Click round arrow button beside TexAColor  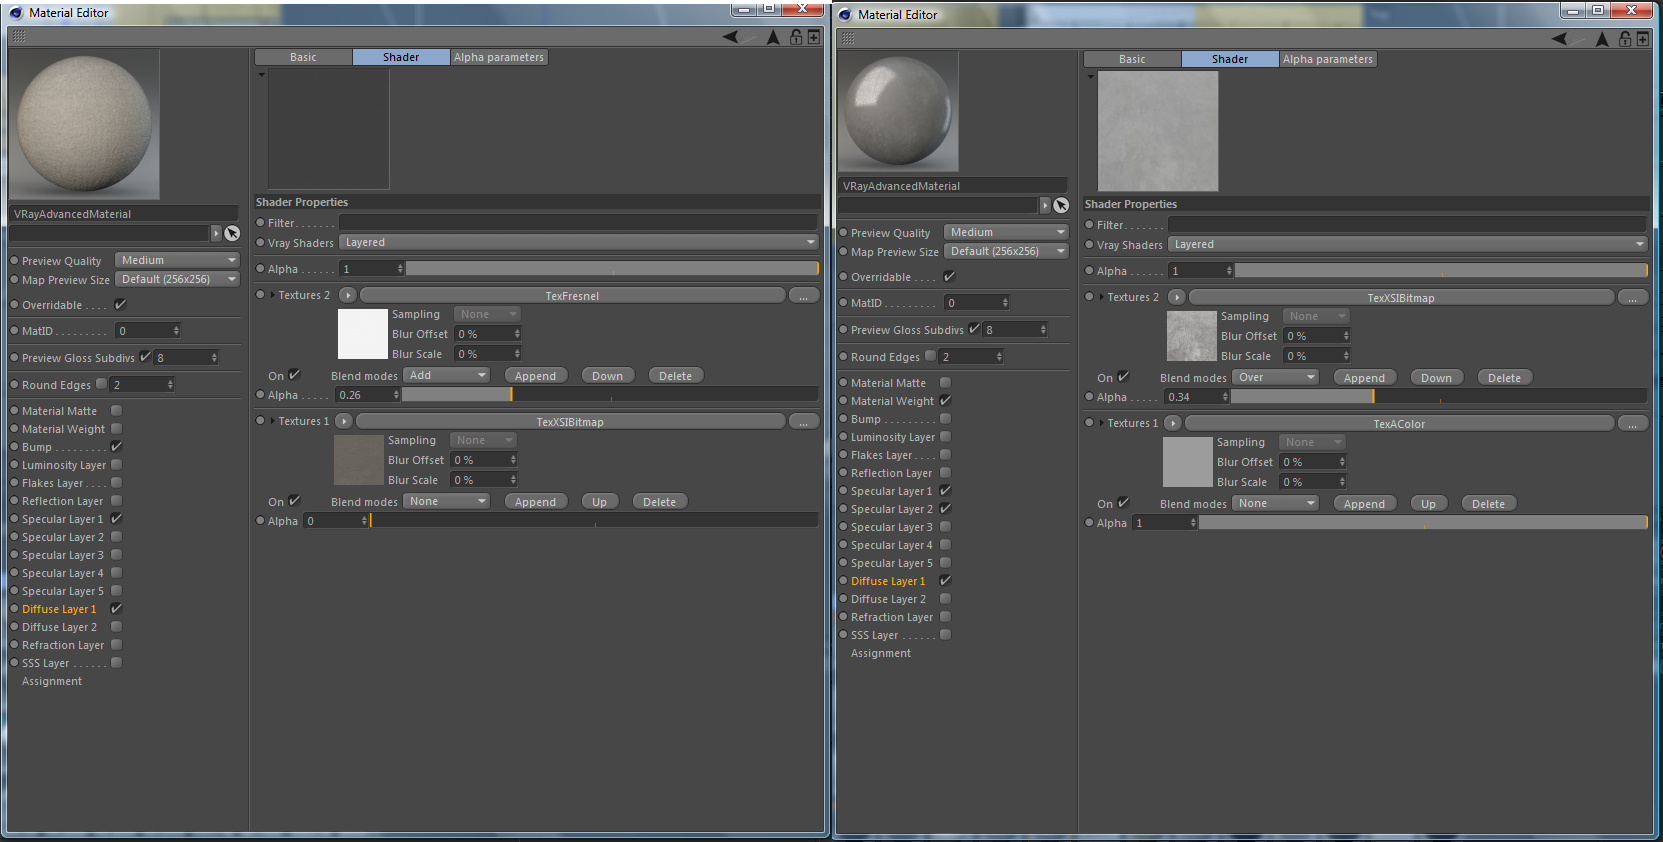(1173, 423)
